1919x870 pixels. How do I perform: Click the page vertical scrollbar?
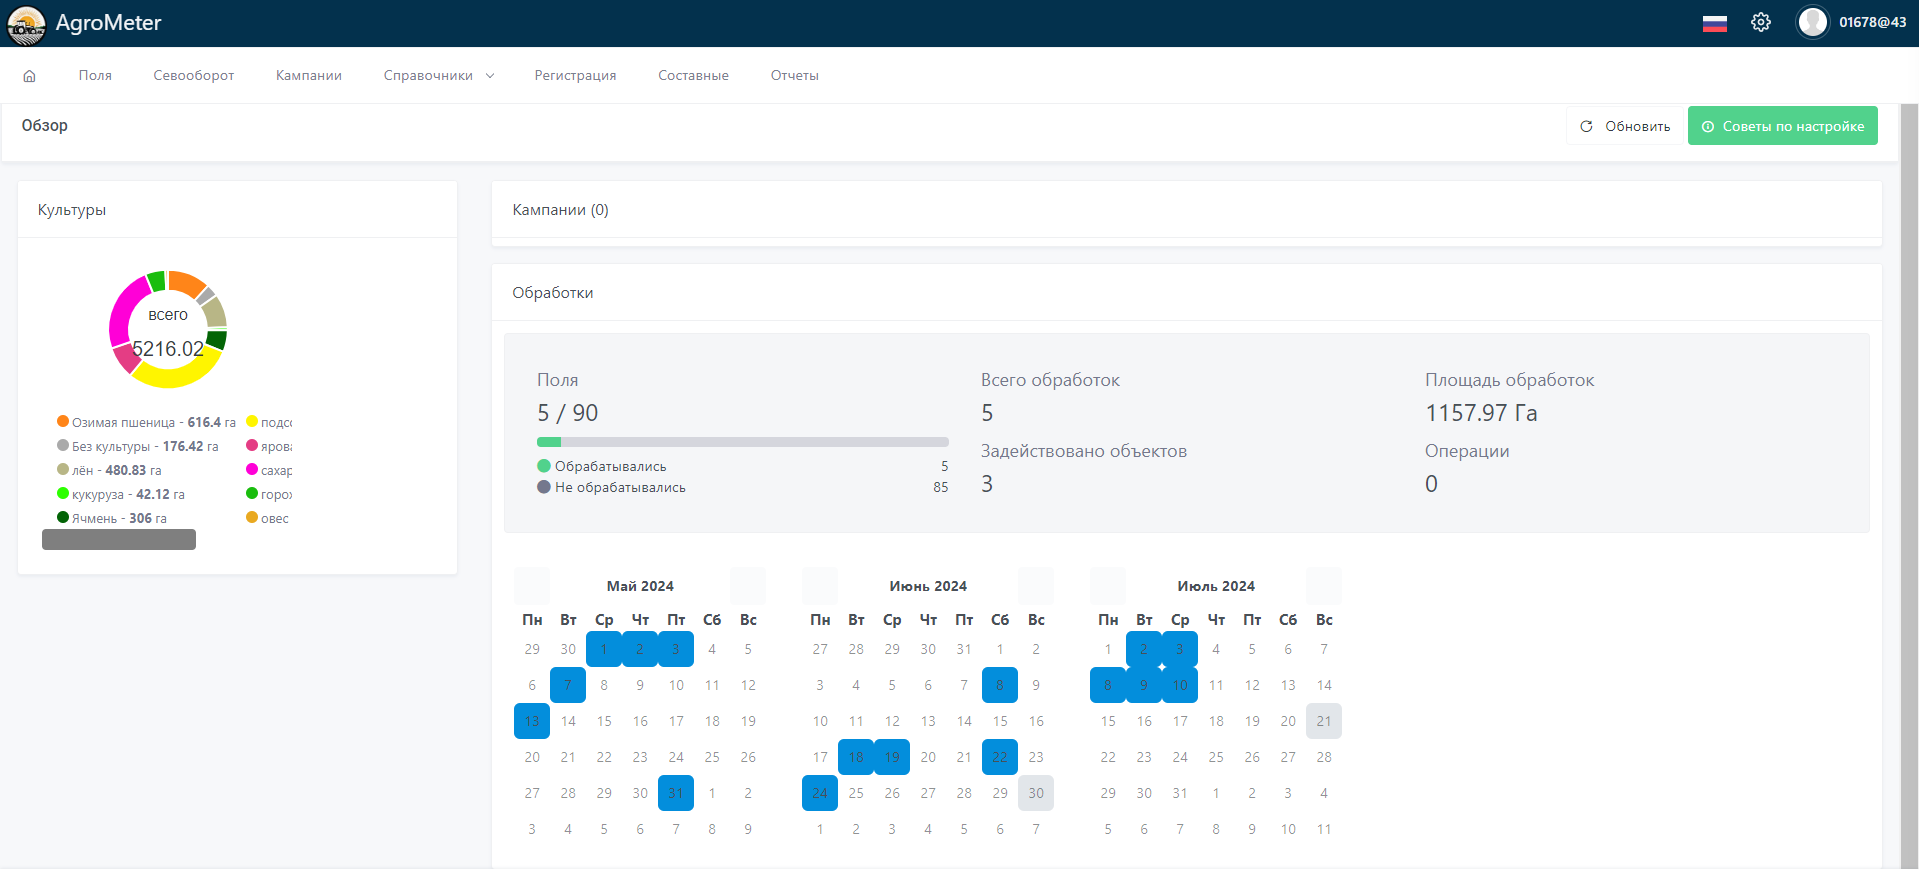click(1908, 480)
